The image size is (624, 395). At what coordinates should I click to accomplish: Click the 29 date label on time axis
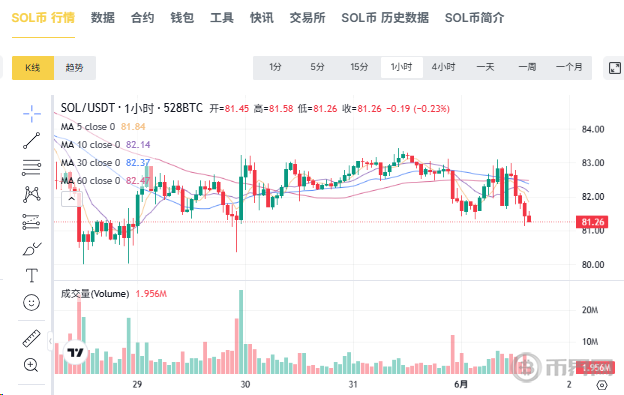click(137, 385)
